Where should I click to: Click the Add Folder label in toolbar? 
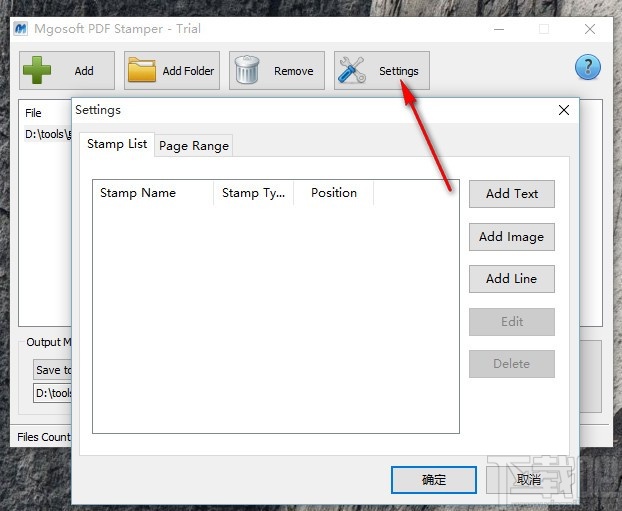[x=188, y=71]
